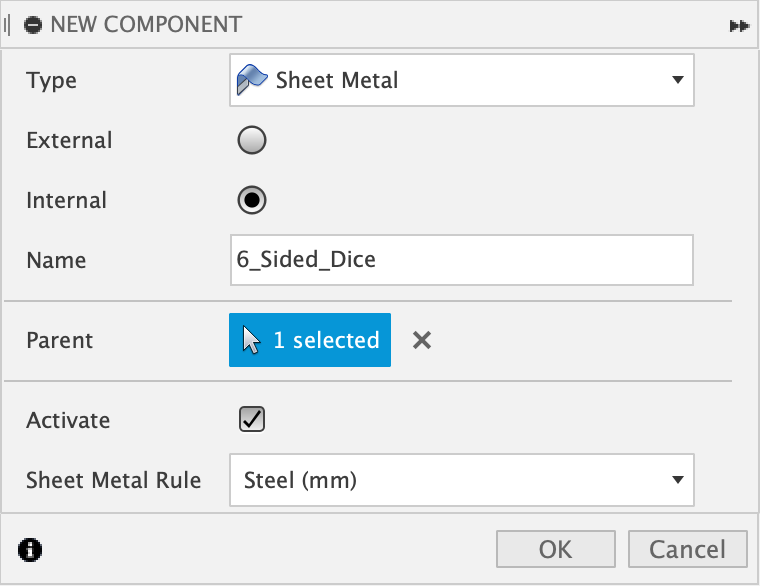Click the cursor arrow icon in the Parent selector
760x586 pixels.
(x=251, y=340)
